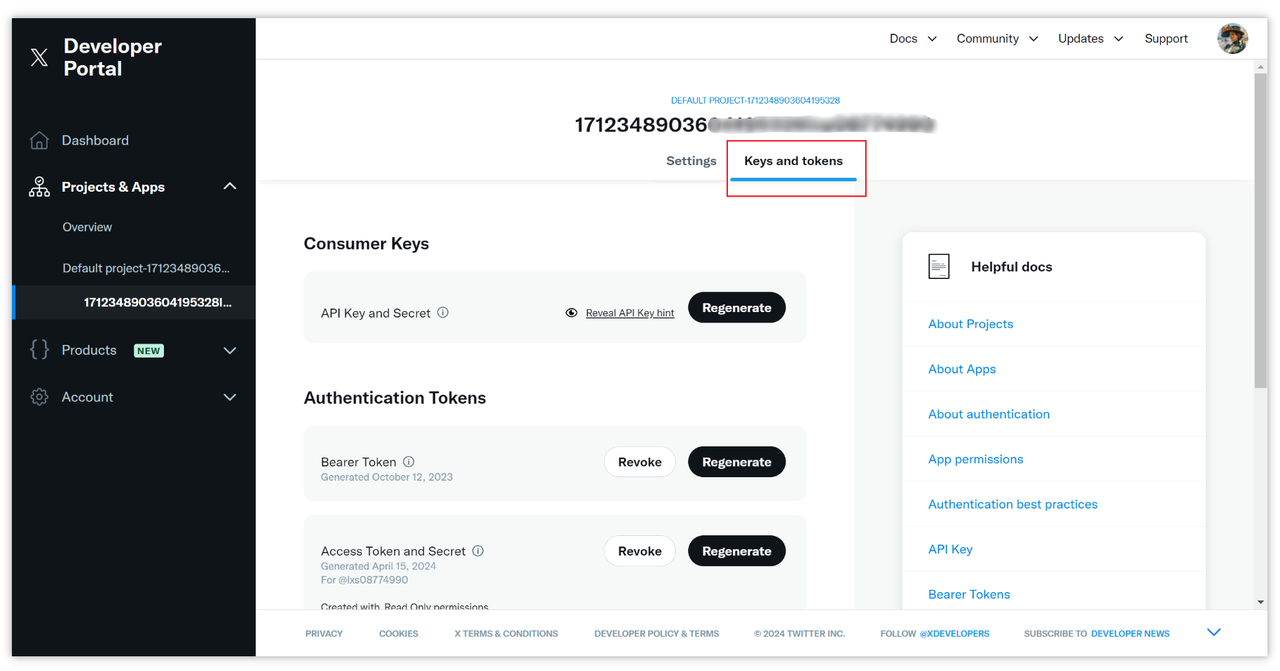Click the Projects & Apps hierarchy icon
1280x671 pixels.
point(39,187)
